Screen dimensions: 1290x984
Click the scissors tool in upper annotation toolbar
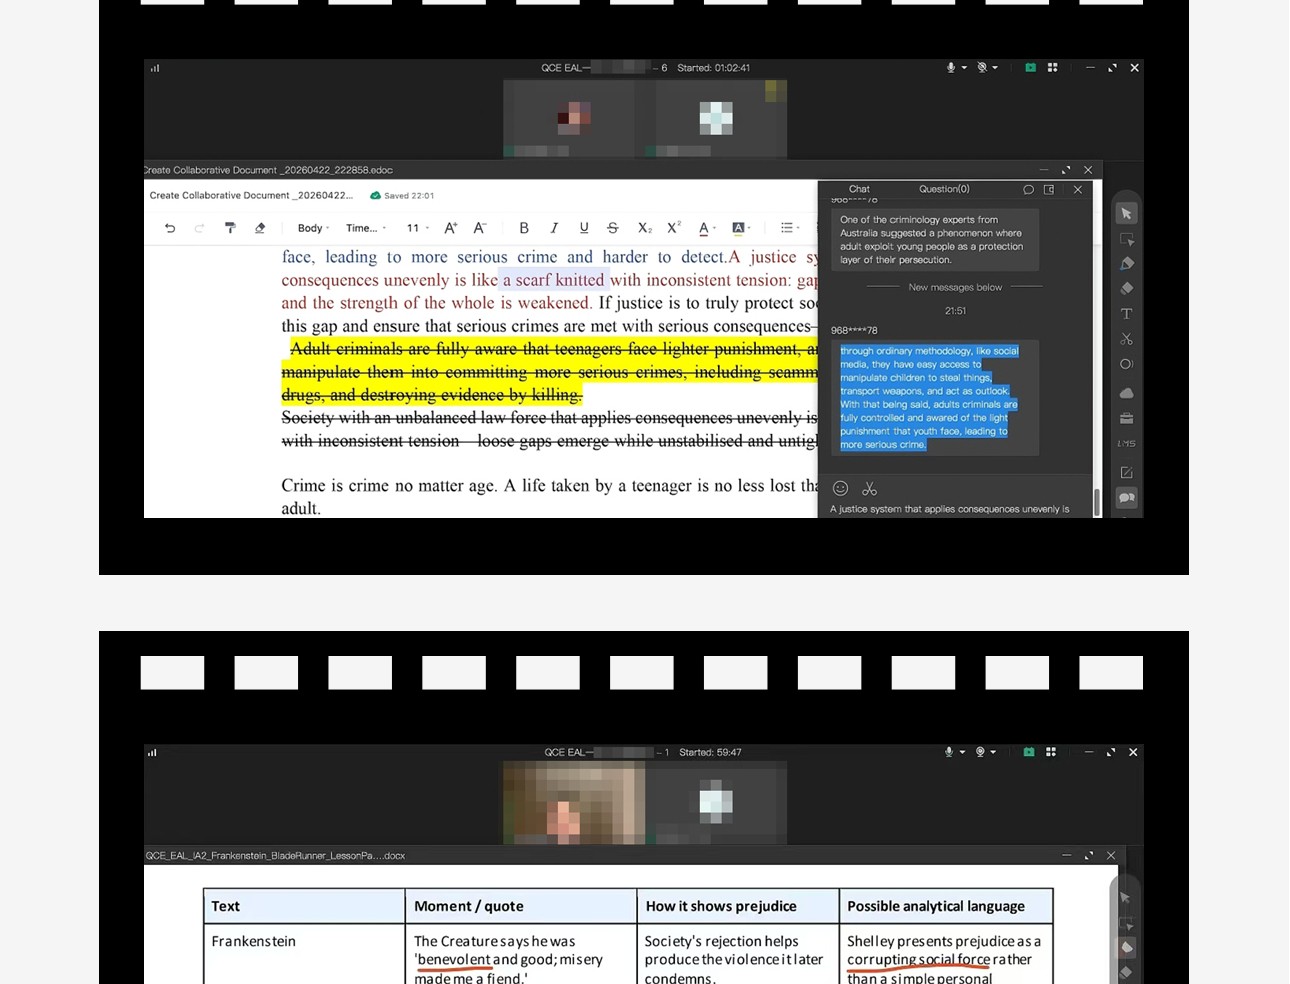coord(1127,339)
